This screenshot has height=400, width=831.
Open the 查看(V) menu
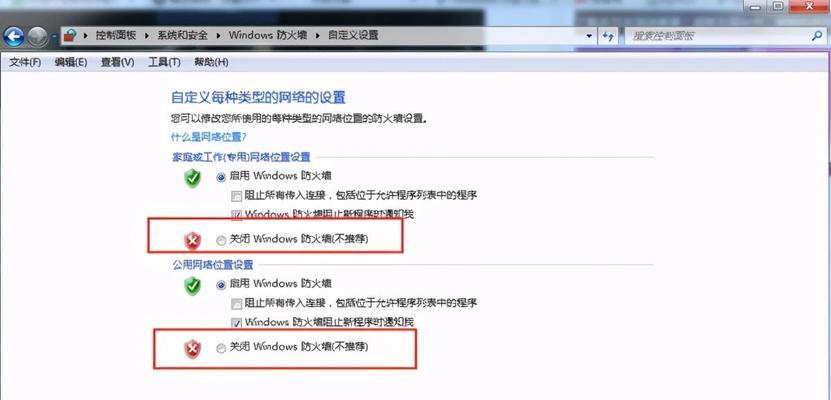click(118, 62)
